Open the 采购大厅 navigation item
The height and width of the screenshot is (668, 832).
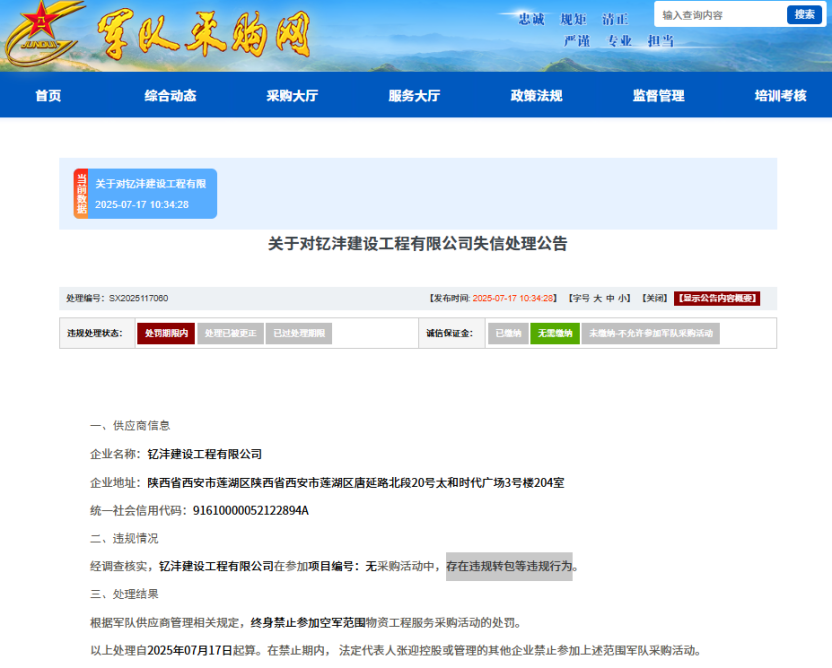click(x=292, y=96)
